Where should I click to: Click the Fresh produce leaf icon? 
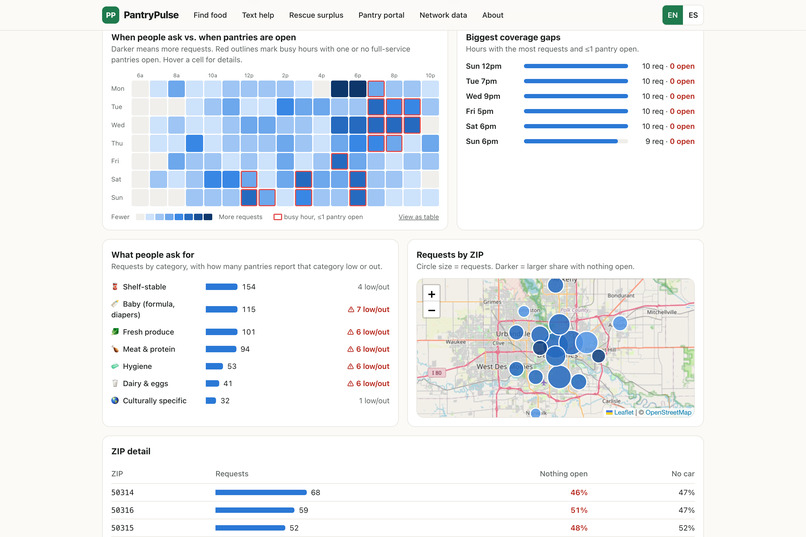(115, 331)
